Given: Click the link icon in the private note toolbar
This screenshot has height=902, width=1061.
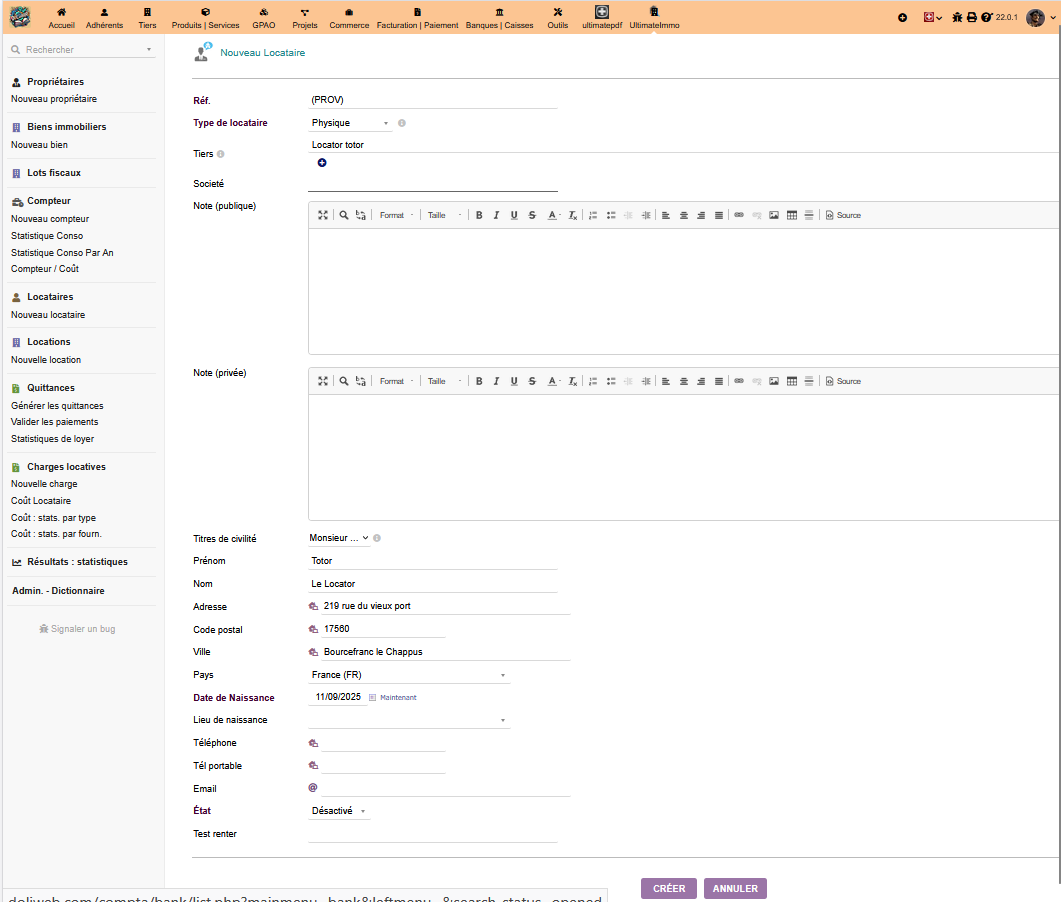Looking at the screenshot, I should point(739,381).
